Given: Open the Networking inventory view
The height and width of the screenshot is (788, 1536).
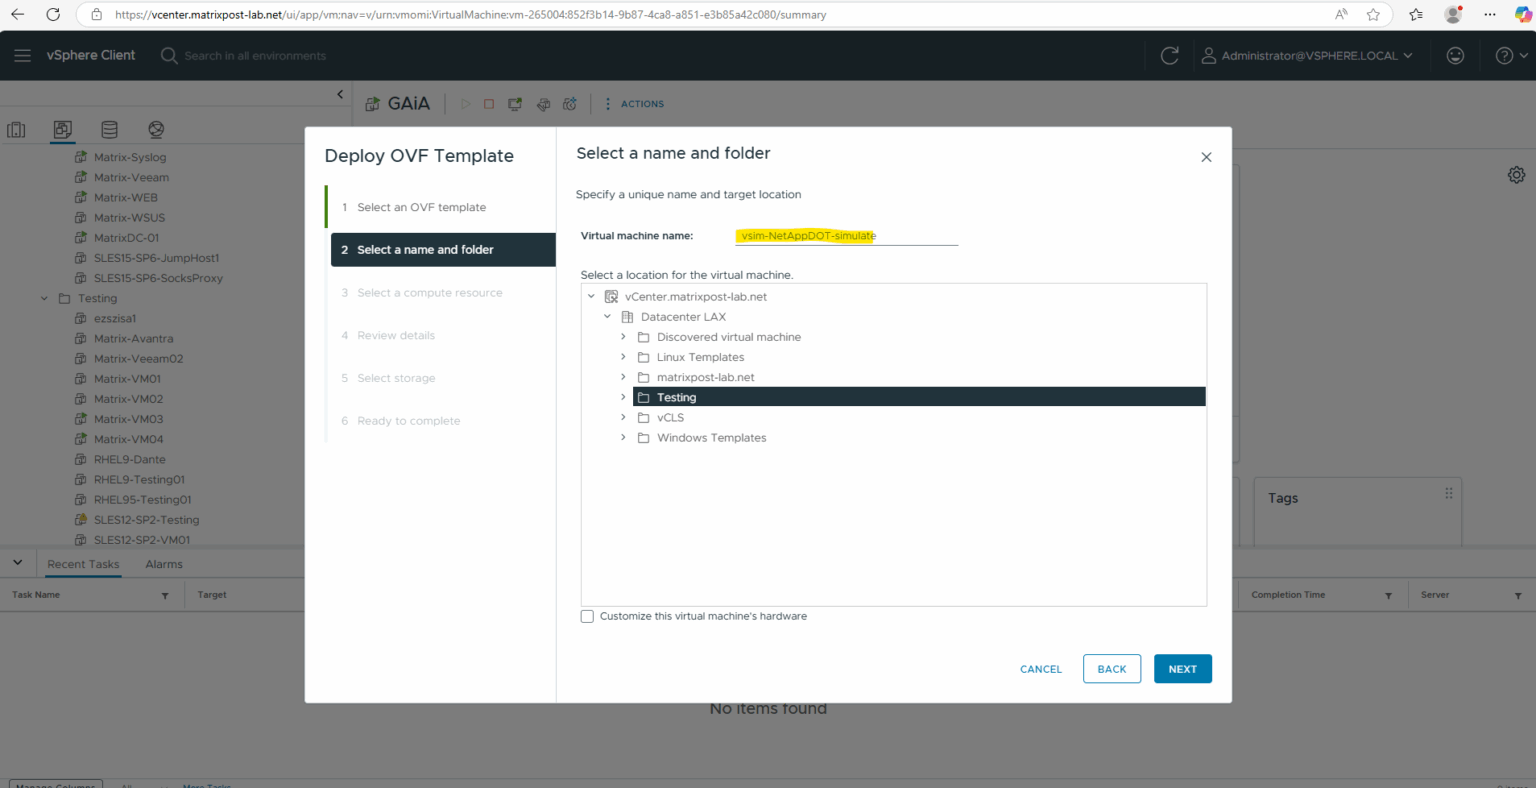Looking at the screenshot, I should [x=156, y=129].
